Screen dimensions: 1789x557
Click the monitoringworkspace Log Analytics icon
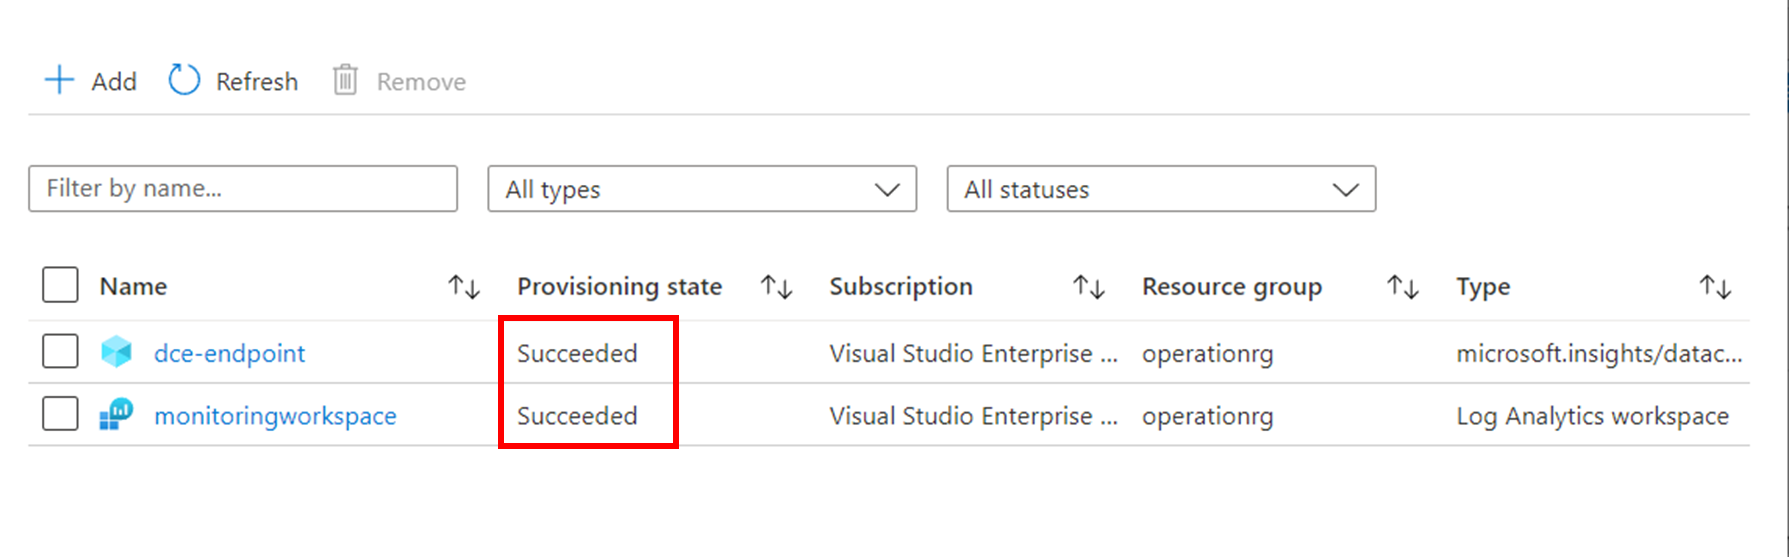click(117, 415)
